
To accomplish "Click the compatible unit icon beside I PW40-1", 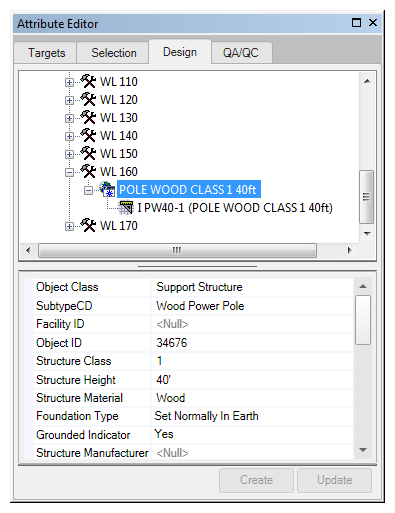I will click(126, 207).
